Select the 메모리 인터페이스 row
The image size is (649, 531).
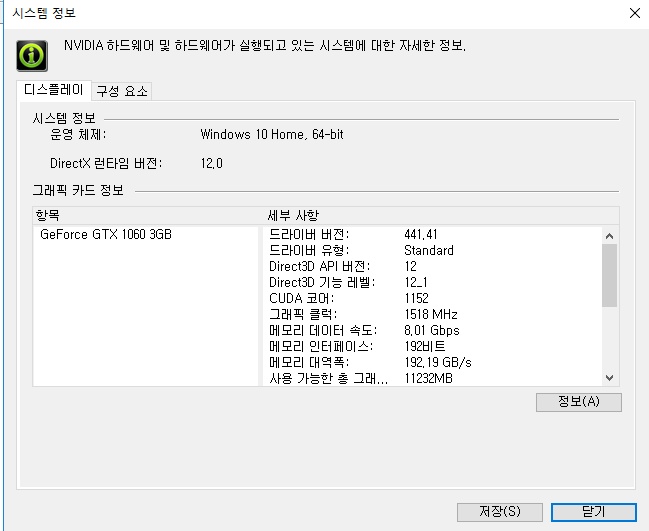(x=433, y=346)
